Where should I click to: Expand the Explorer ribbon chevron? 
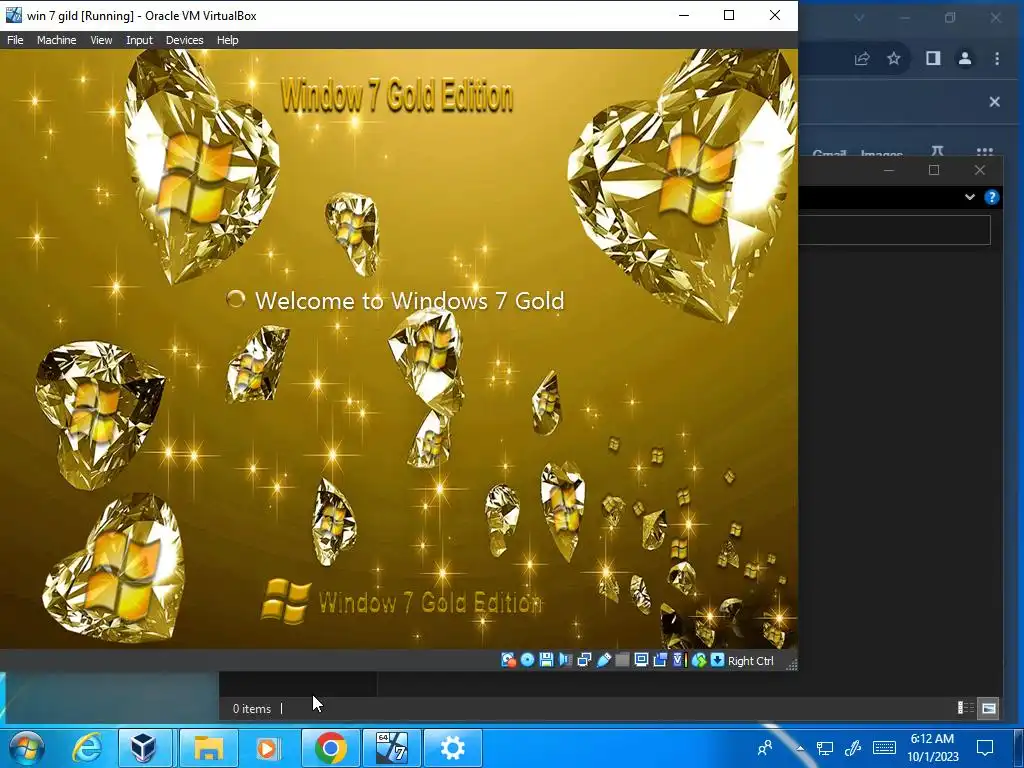tap(970, 197)
